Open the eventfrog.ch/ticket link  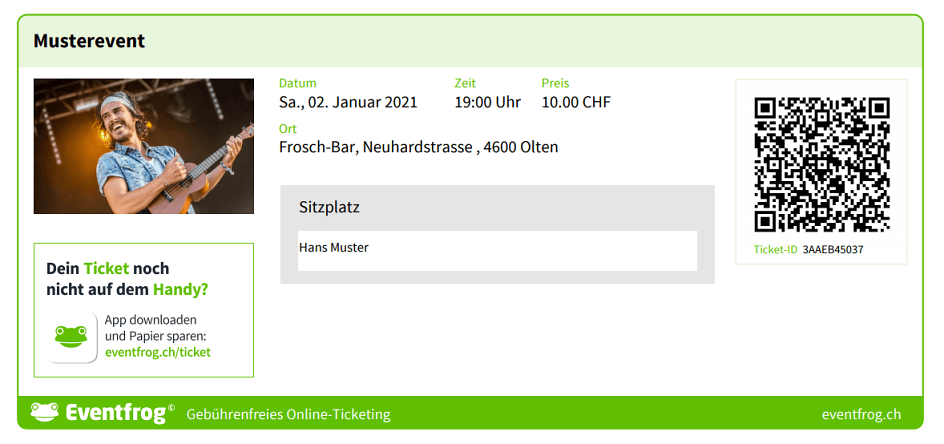tap(158, 352)
